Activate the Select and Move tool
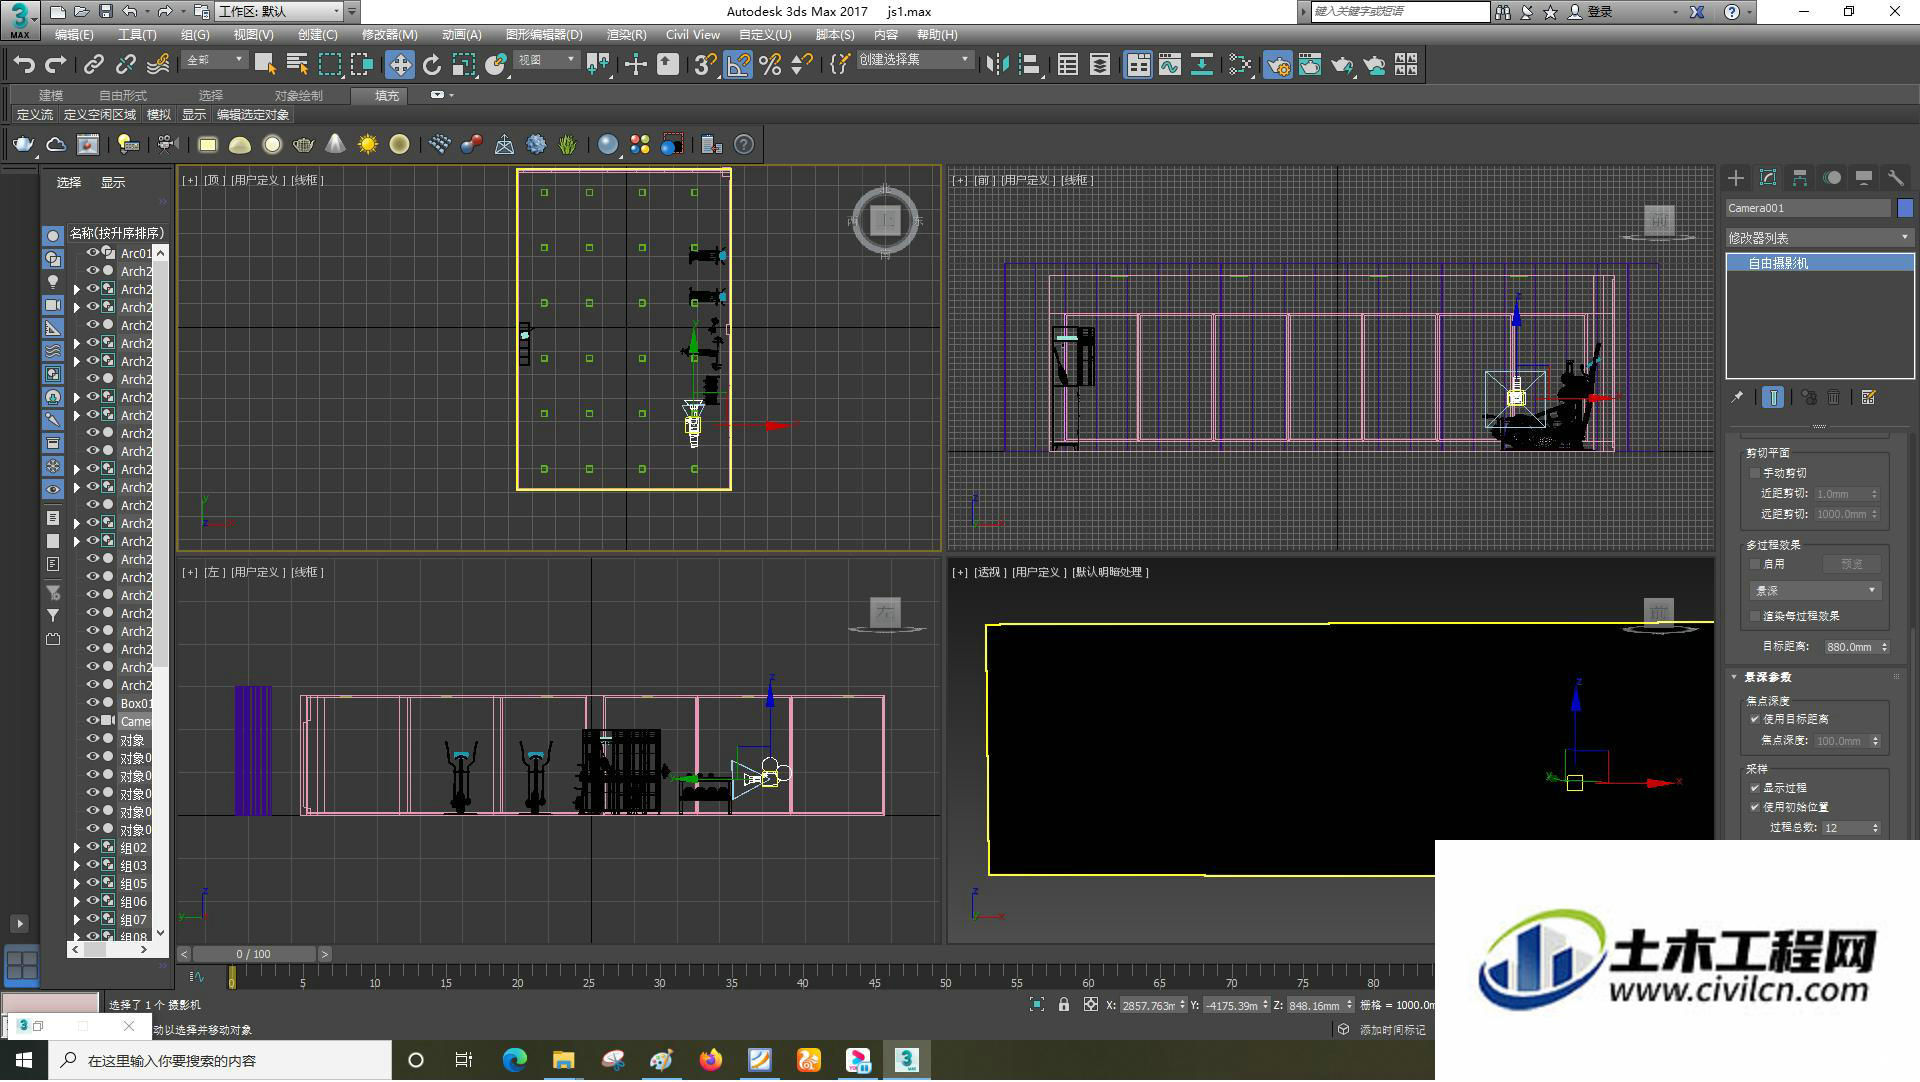Image resolution: width=1920 pixels, height=1082 pixels. pyautogui.click(x=400, y=65)
